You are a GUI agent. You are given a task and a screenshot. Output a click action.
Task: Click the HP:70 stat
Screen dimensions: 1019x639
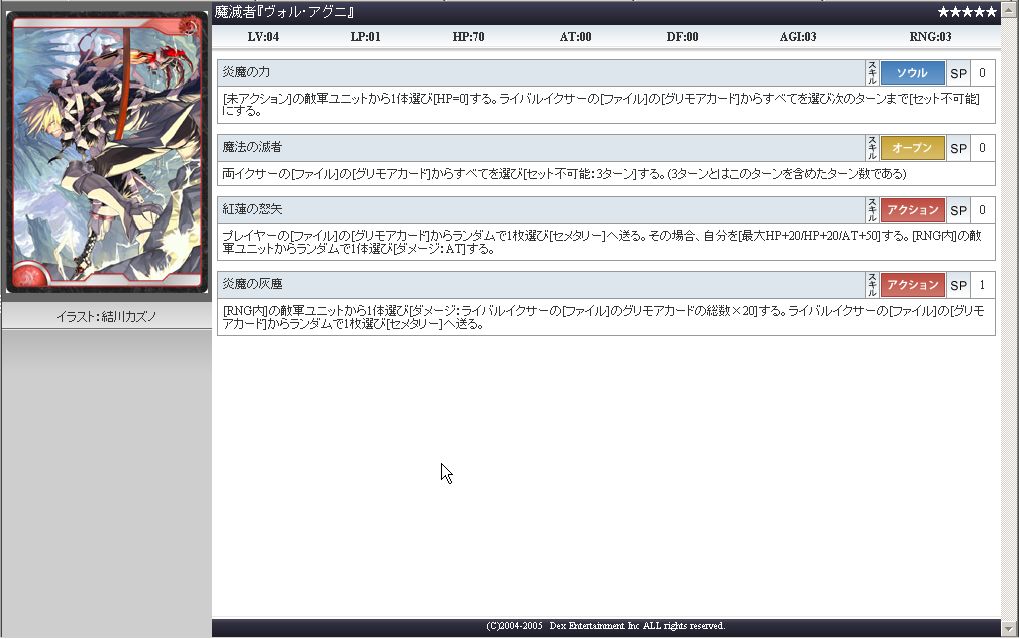(x=469, y=37)
